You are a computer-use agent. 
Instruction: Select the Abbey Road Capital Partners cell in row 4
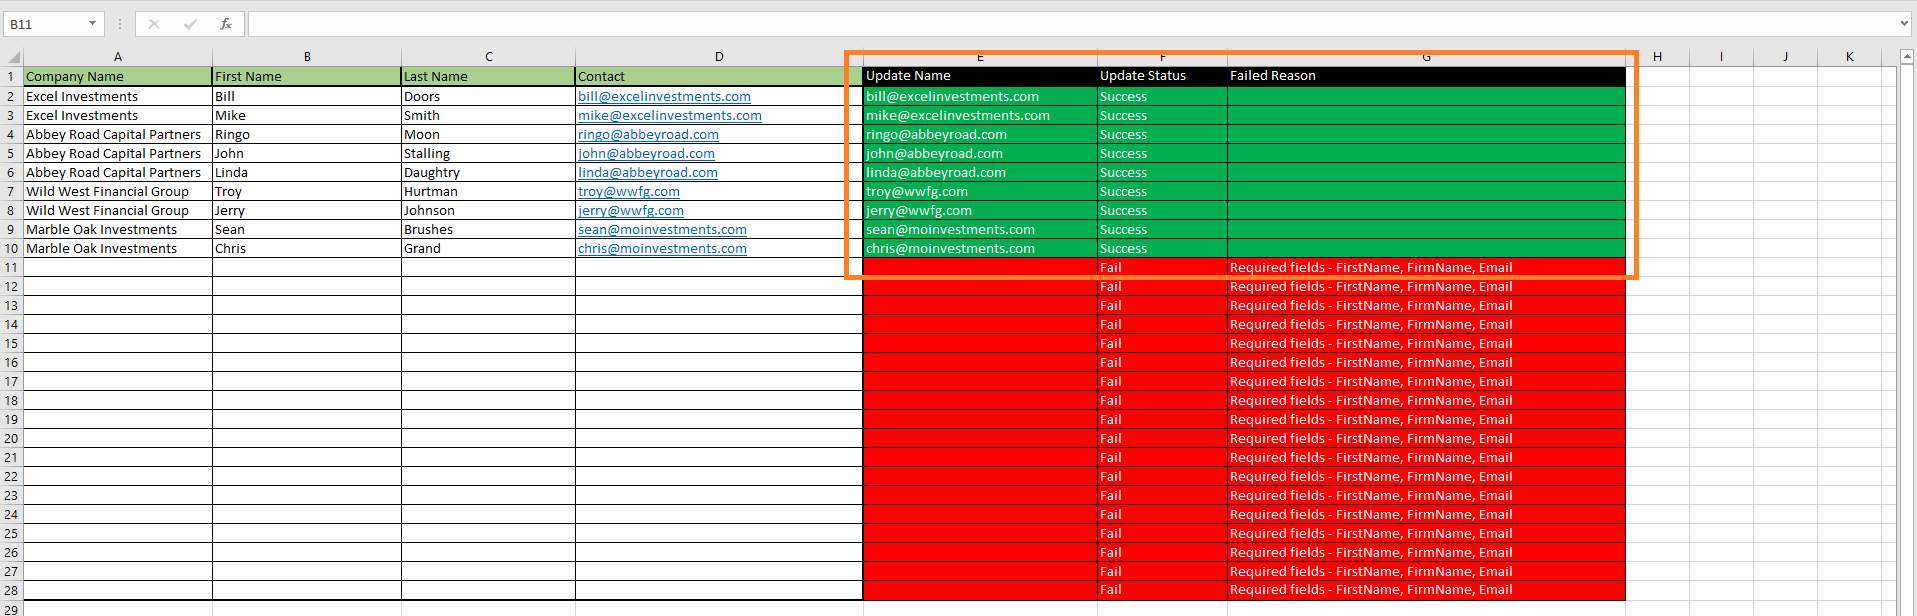pyautogui.click(x=118, y=134)
